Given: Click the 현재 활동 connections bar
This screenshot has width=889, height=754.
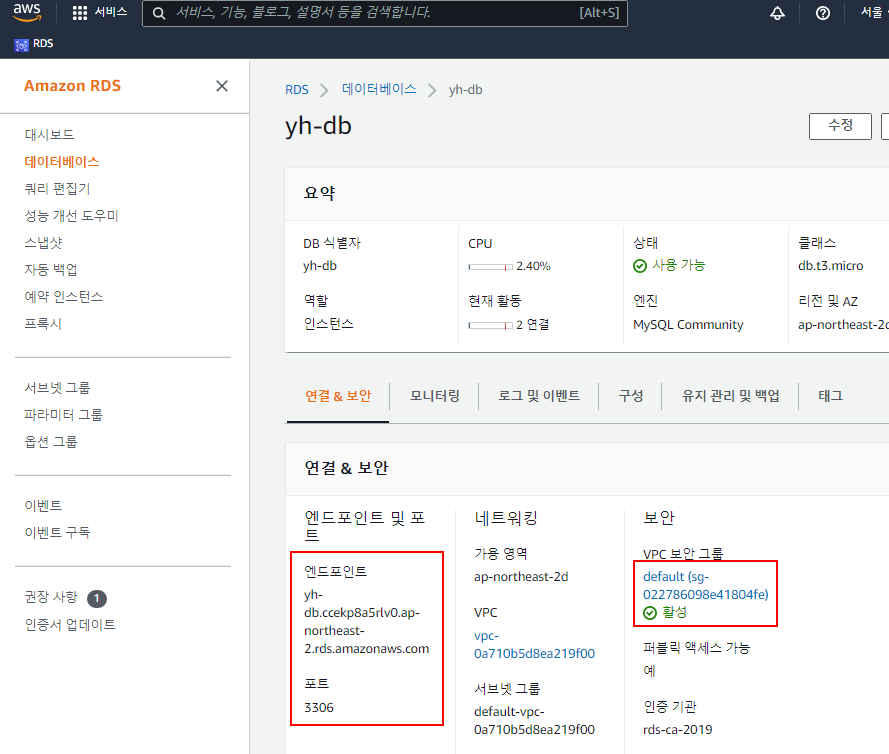Looking at the screenshot, I should tap(490, 325).
